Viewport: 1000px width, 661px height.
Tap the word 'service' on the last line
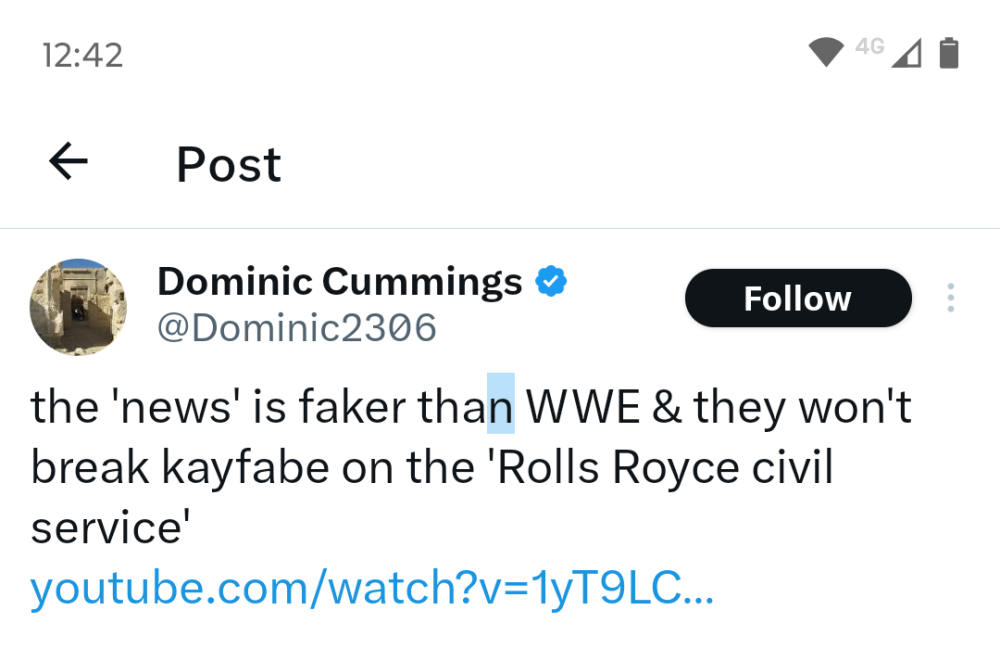[107, 529]
